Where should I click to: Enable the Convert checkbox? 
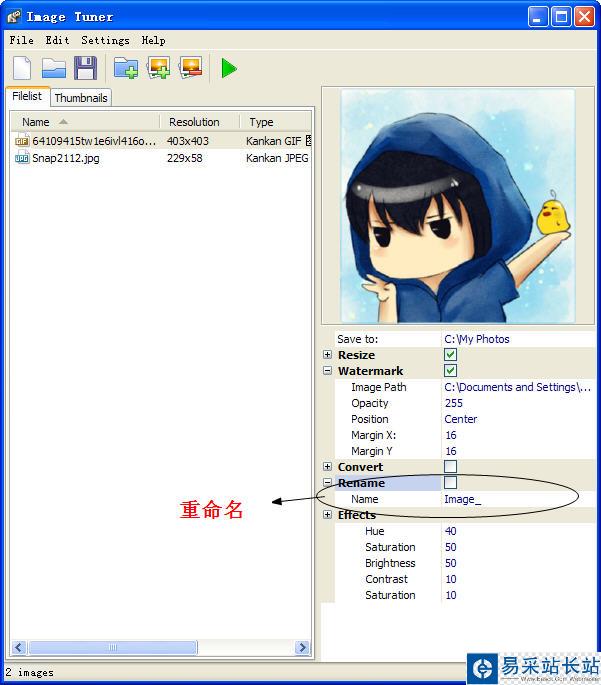click(x=450, y=467)
